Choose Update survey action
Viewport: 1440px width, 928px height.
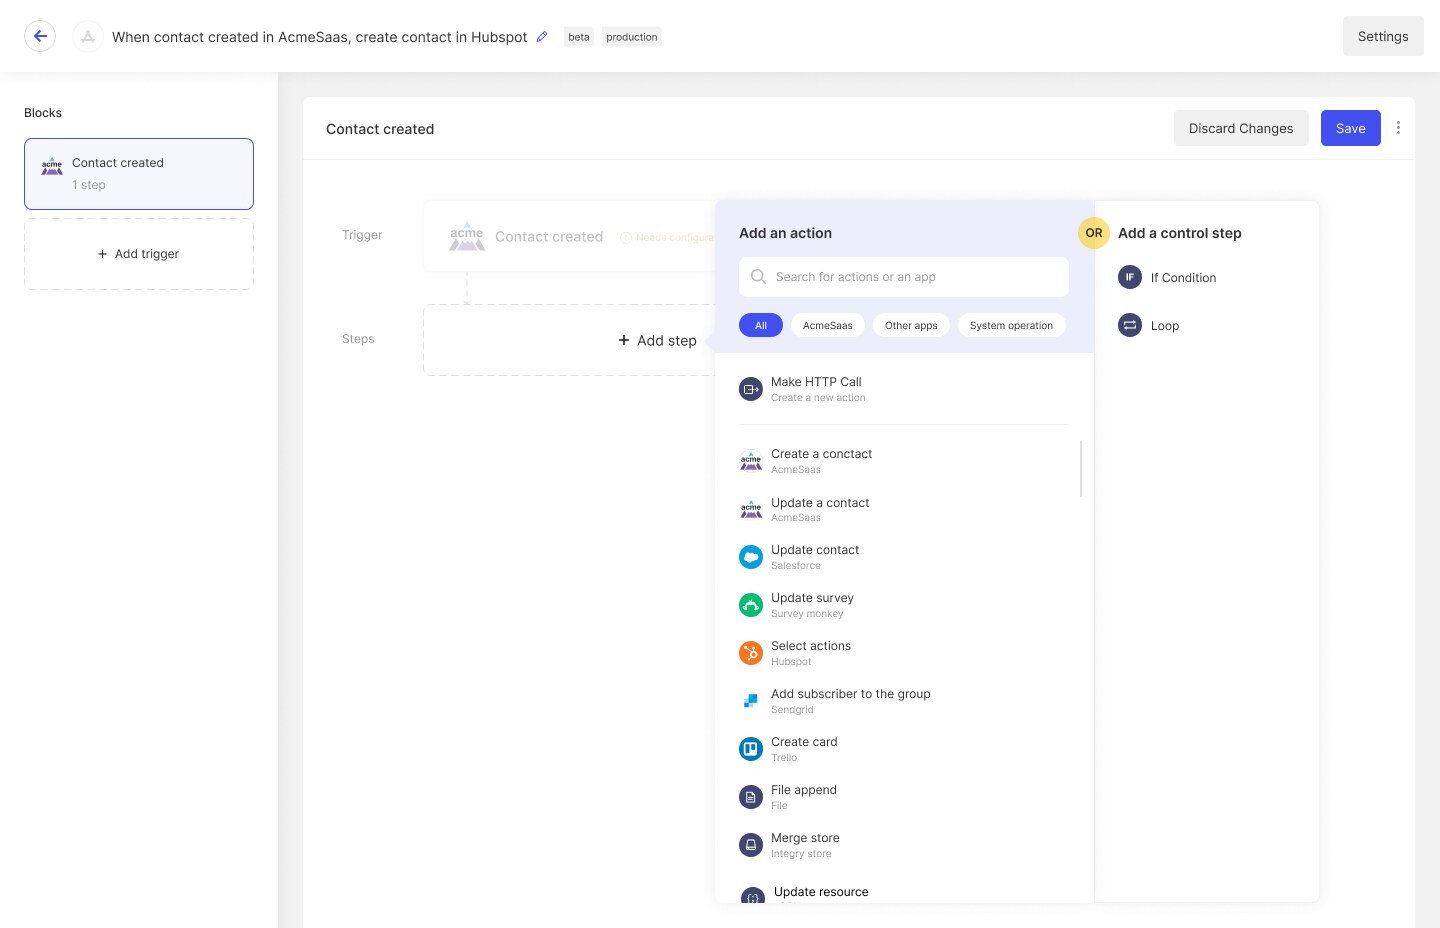904,605
